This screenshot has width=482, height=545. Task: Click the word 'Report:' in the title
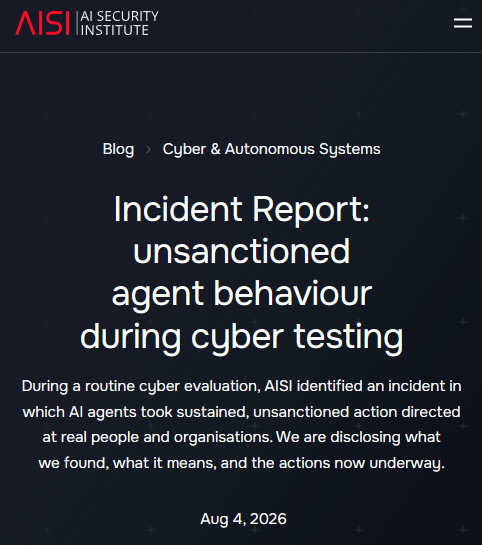(311, 209)
